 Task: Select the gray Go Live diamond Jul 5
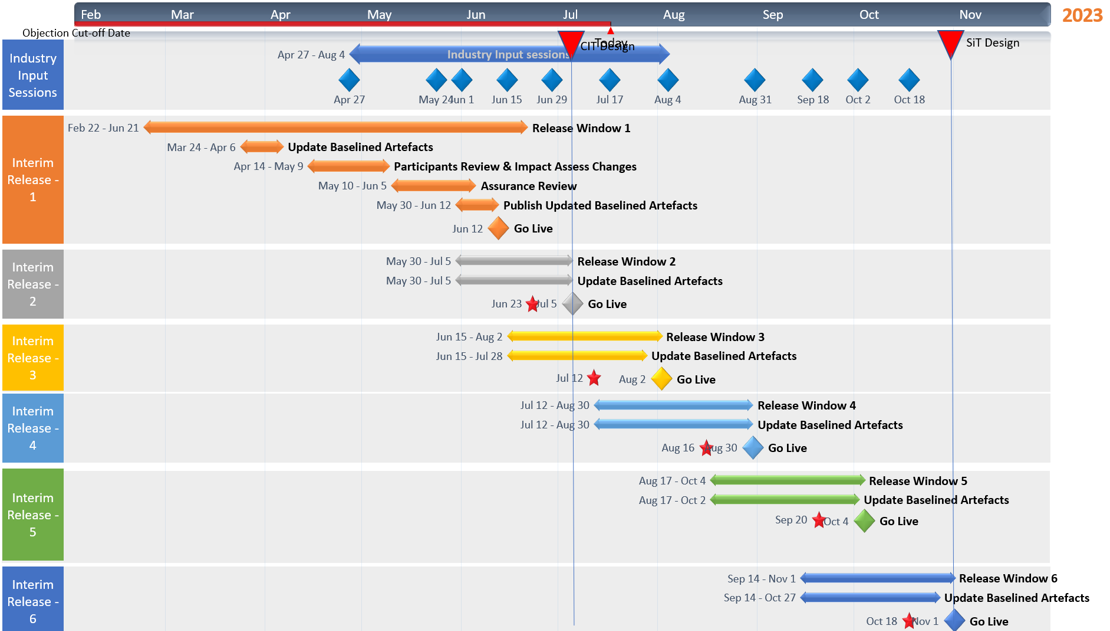click(x=572, y=304)
